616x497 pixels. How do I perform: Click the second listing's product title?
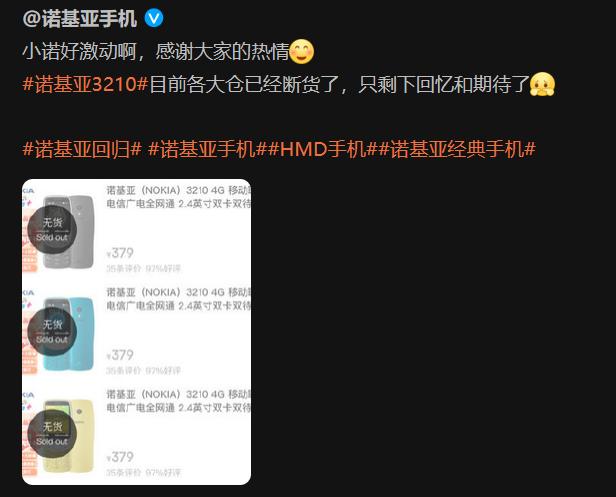point(179,299)
